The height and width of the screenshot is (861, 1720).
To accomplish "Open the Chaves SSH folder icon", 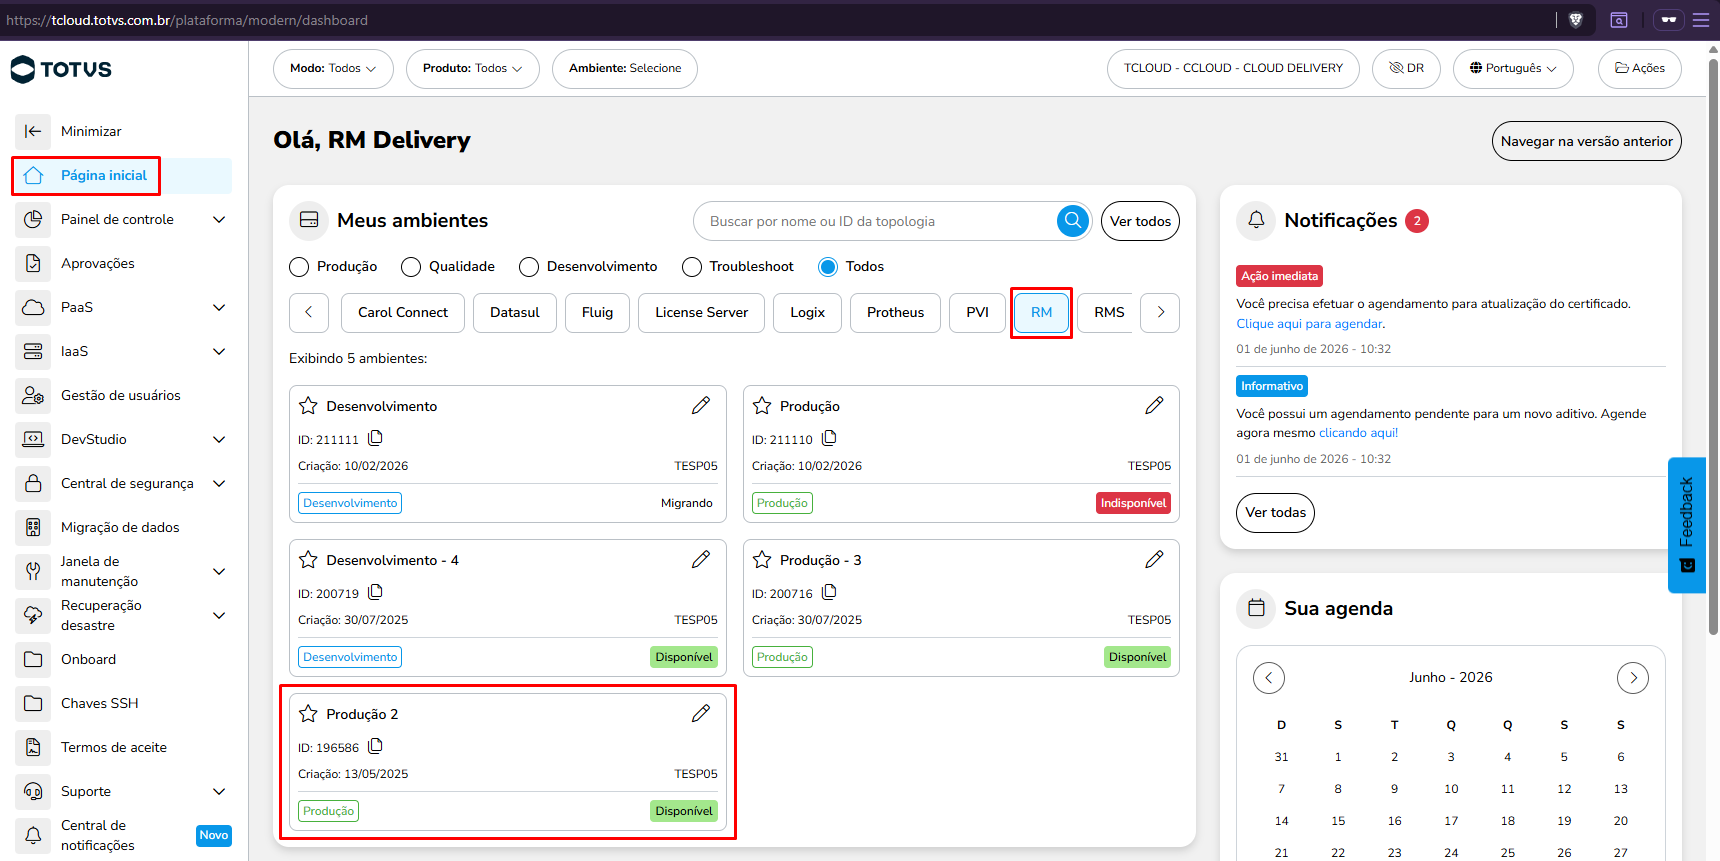I will pos(33,703).
